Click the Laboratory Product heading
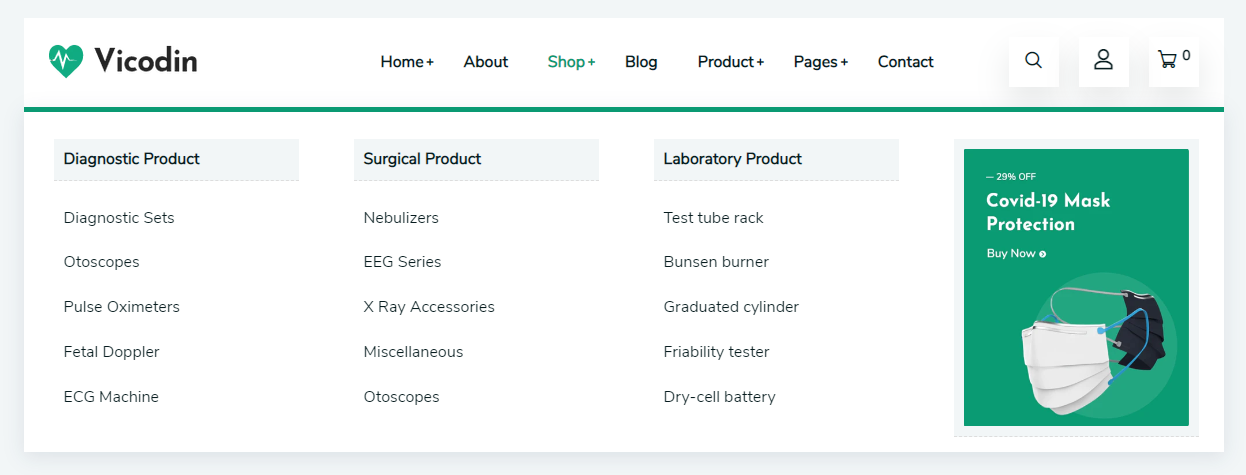This screenshot has width=1246, height=475. pyautogui.click(x=733, y=159)
